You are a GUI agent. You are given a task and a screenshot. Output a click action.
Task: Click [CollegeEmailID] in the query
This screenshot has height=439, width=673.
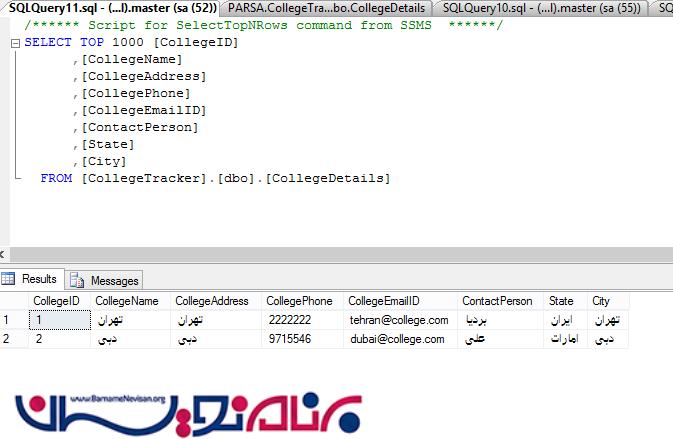pyautogui.click(x=144, y=110)
